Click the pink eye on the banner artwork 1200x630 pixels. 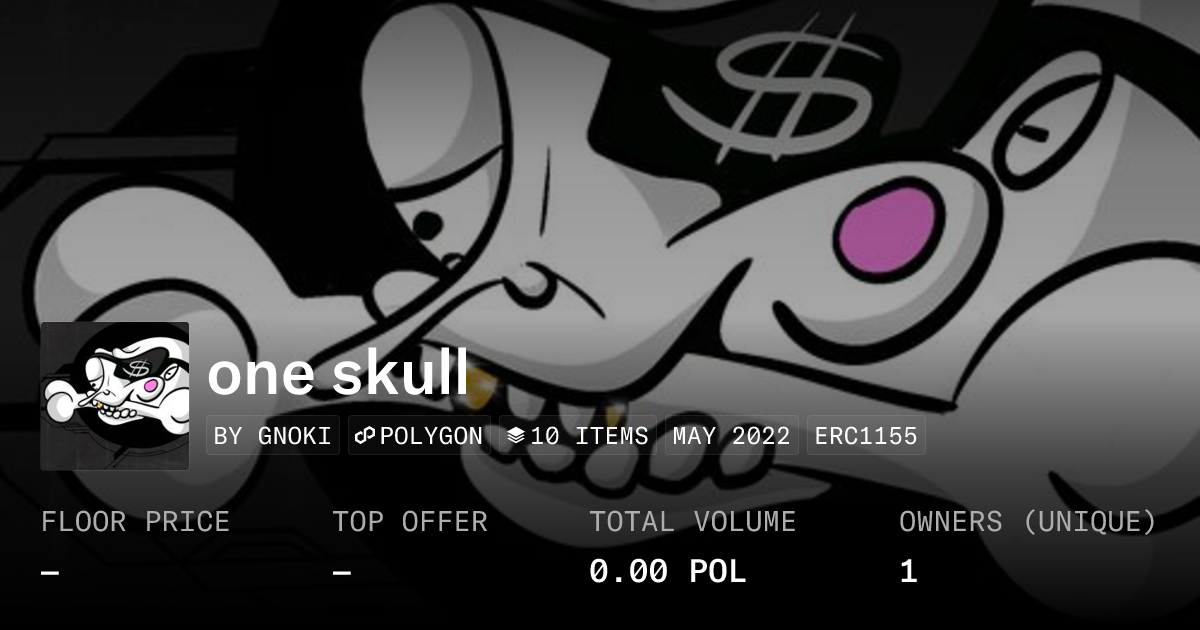click(x=890, y=230)
